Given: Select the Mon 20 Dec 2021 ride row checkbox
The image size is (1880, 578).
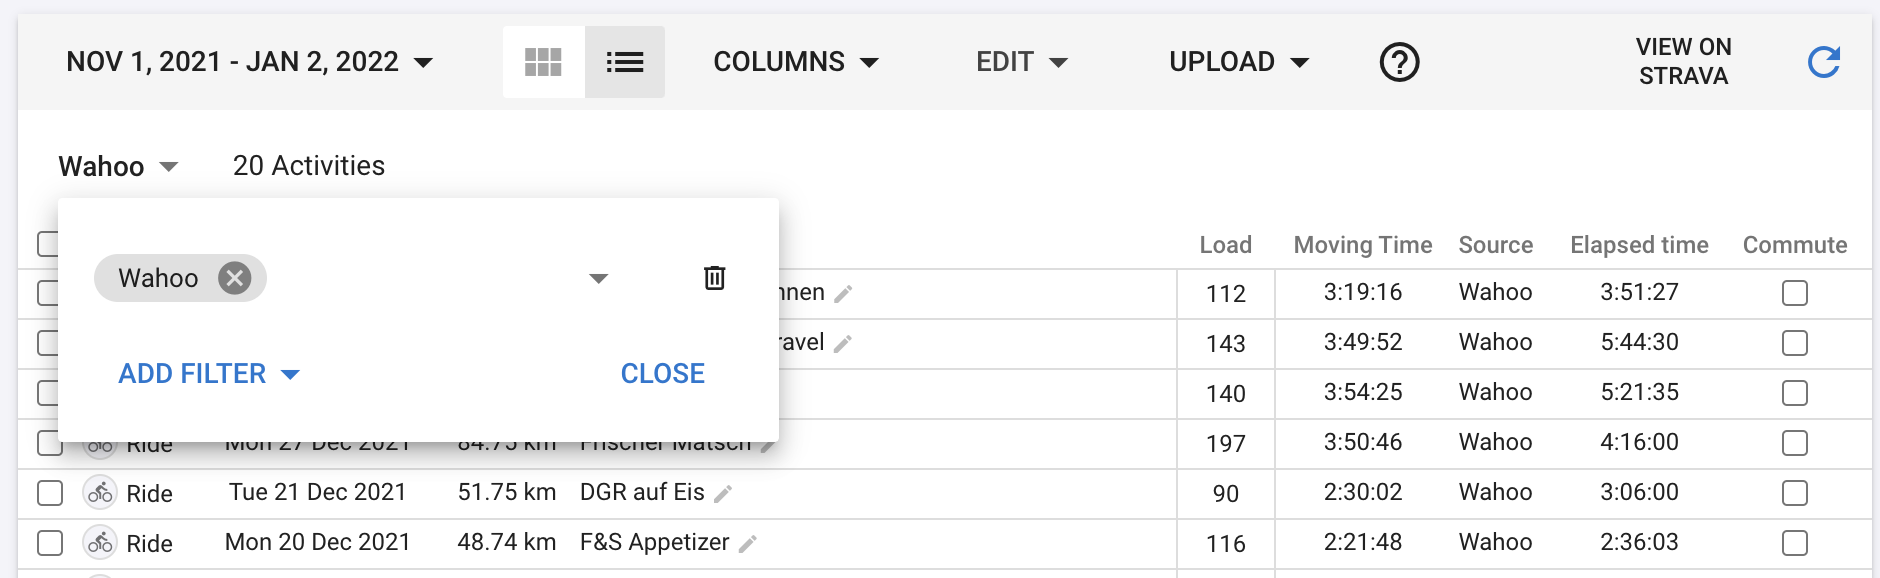Looking at the screenshot, I should [50, 543].
